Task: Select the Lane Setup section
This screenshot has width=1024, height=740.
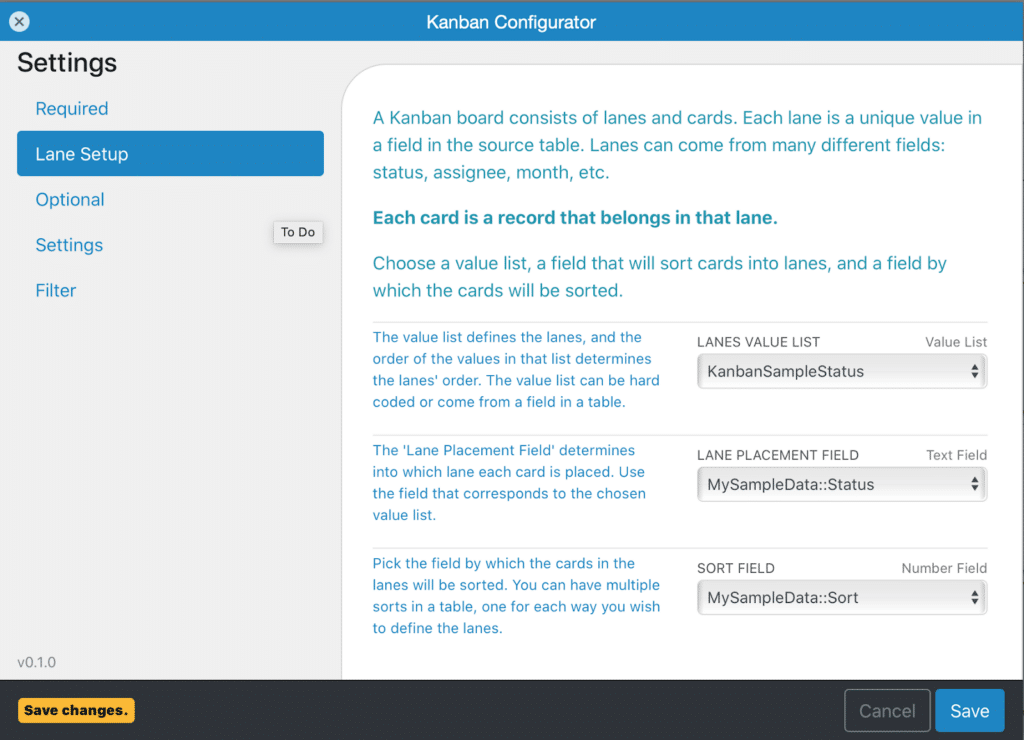Action: click(170, 153)
